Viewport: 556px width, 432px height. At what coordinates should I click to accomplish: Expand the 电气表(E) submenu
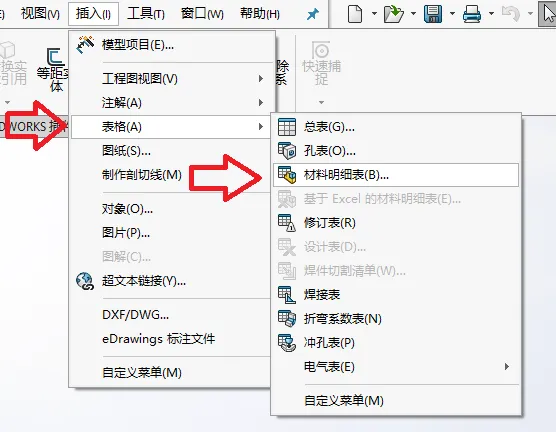pos(396,366)
